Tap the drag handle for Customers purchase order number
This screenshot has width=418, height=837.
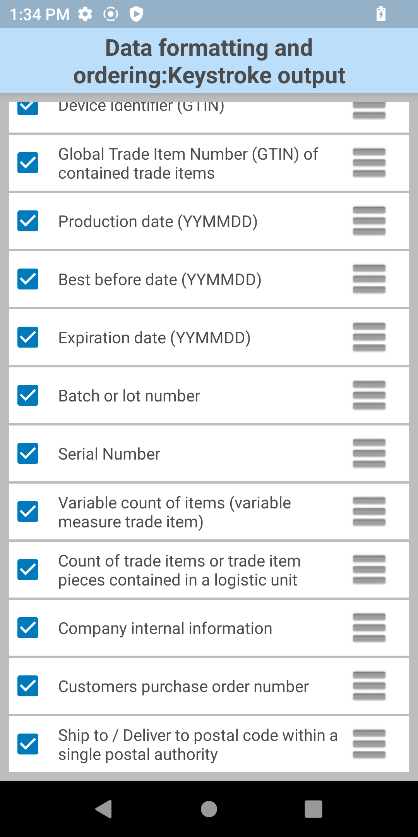coord(369,686)
